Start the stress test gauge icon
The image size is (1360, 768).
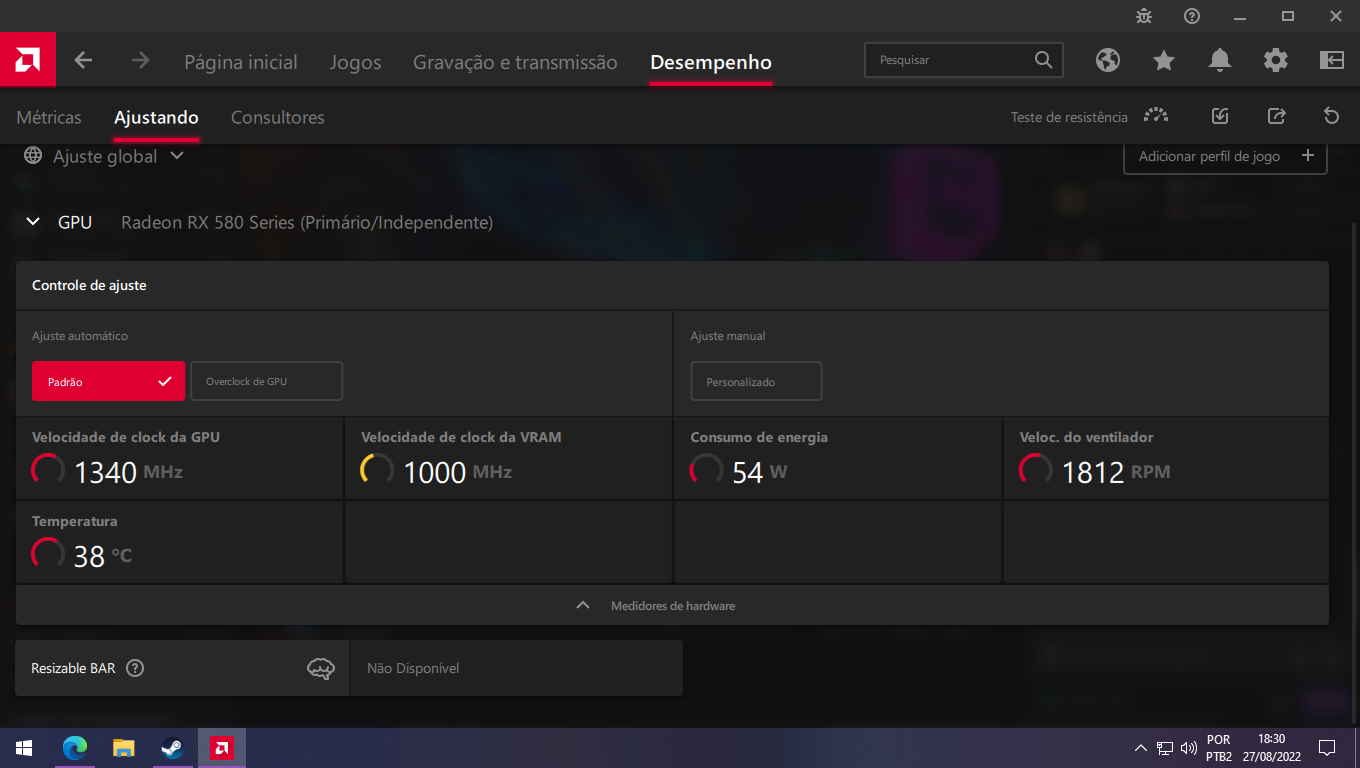click(x=1155, y=116)
